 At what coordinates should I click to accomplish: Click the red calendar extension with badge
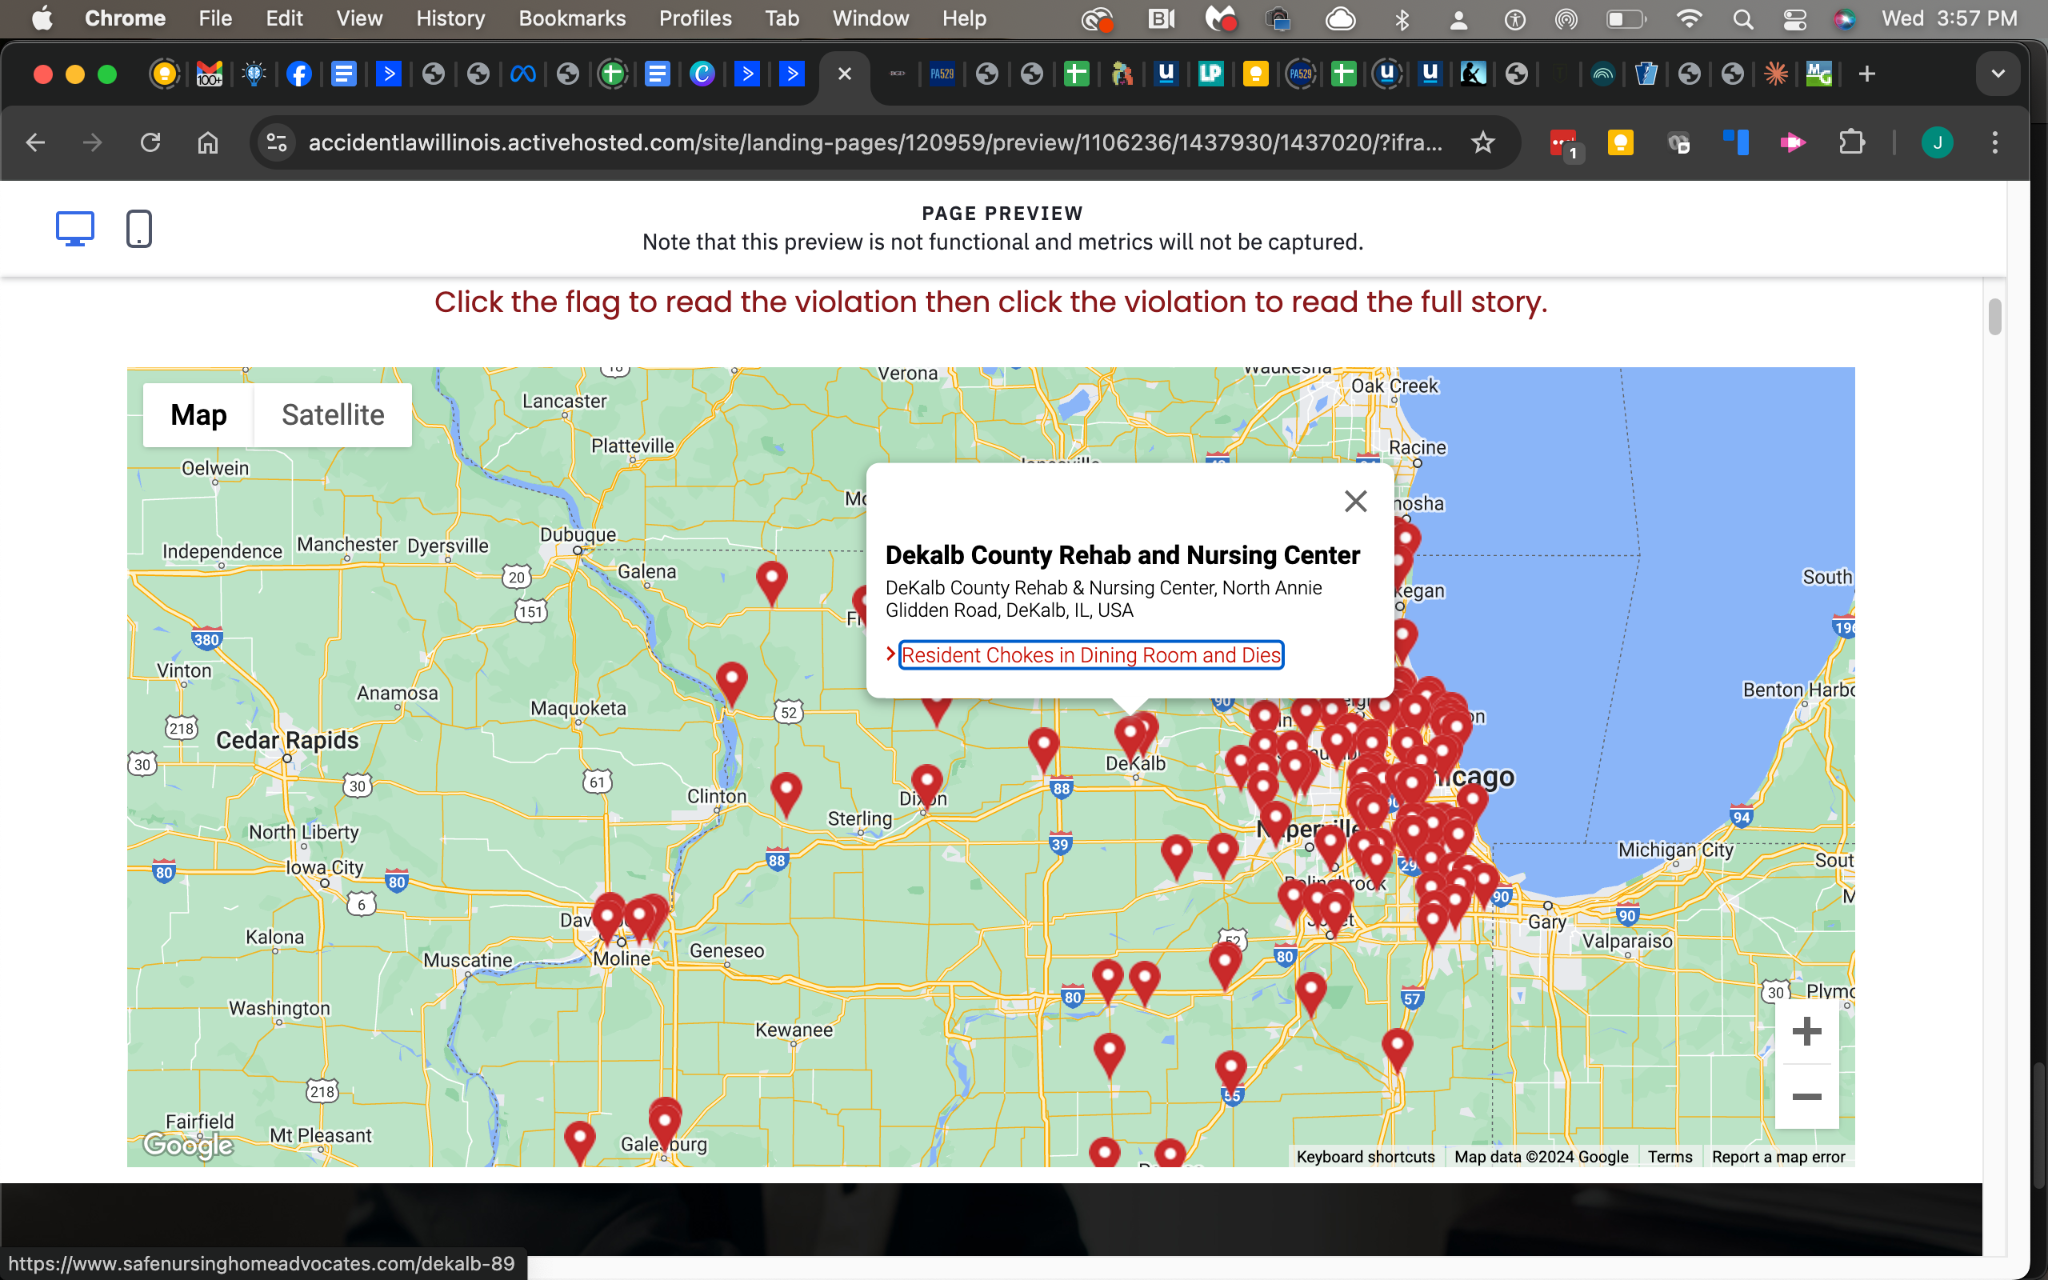coord(1563,144)
